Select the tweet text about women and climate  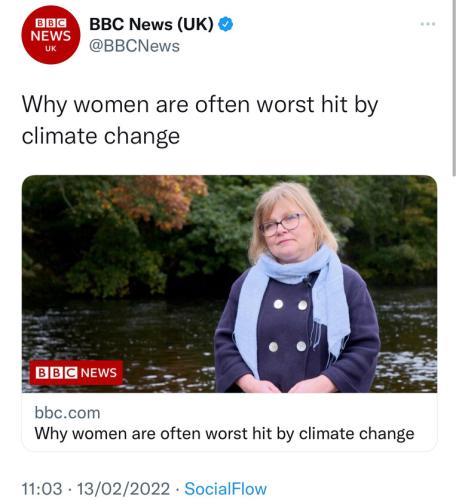pos(200,120)
